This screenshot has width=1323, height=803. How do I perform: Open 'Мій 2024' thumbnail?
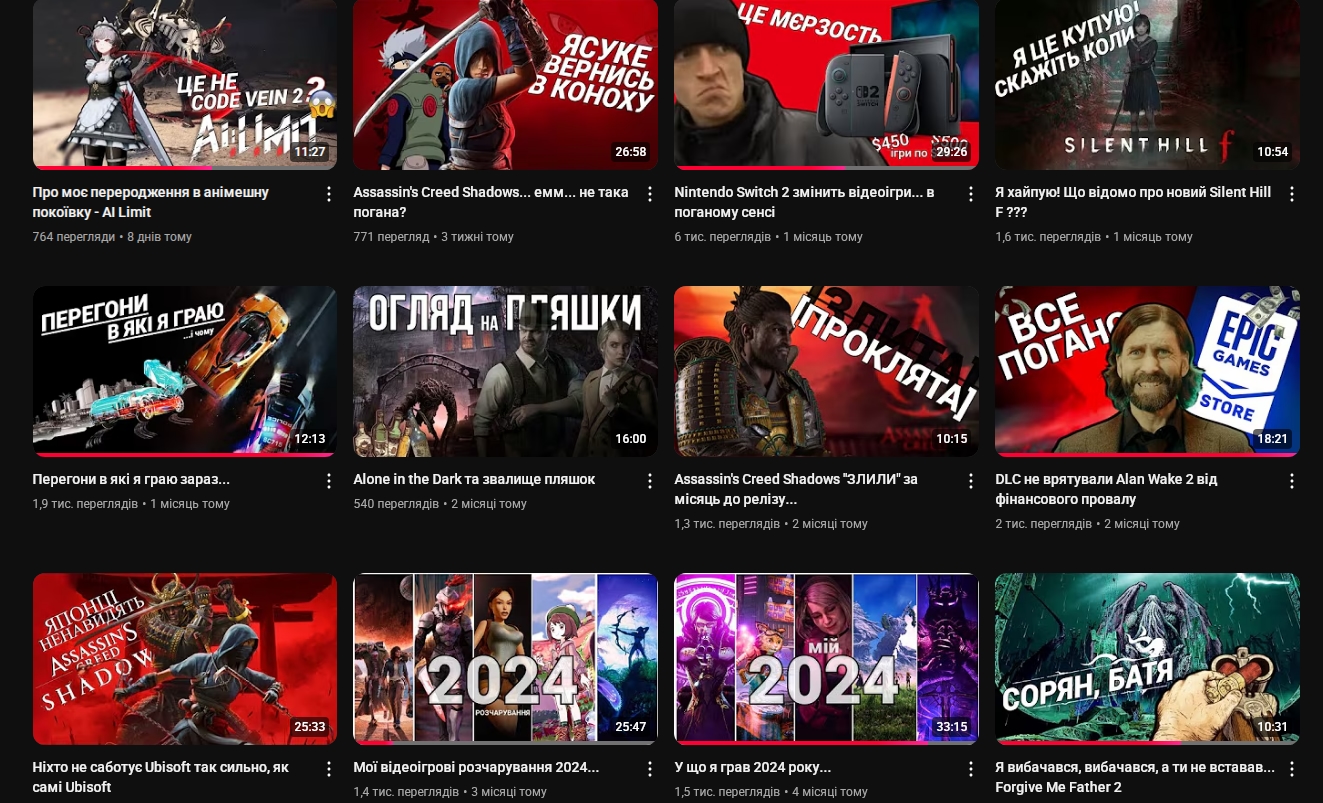coord(826,659)
